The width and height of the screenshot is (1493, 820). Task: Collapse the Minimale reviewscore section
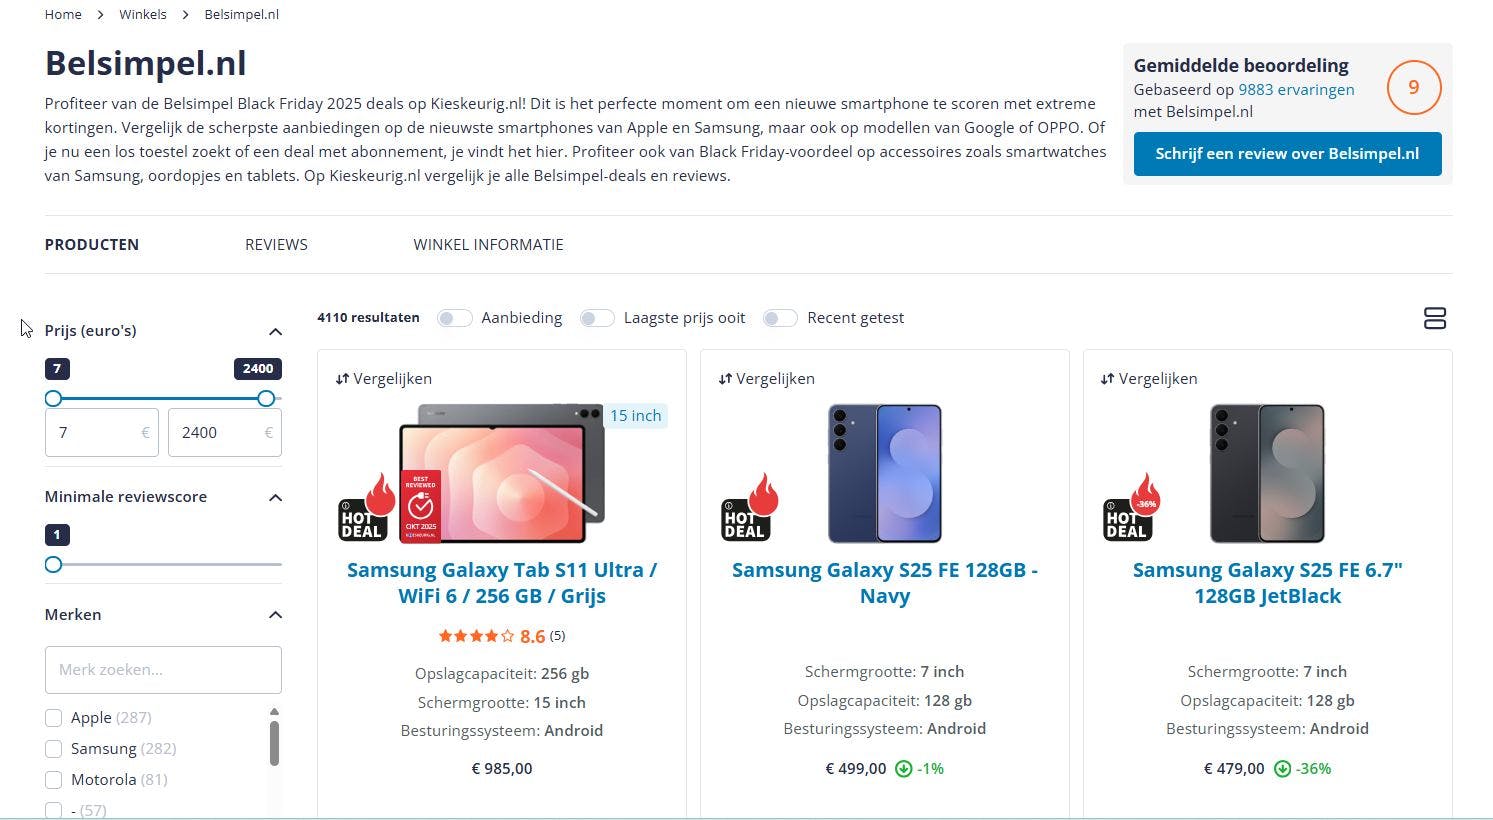275,498
